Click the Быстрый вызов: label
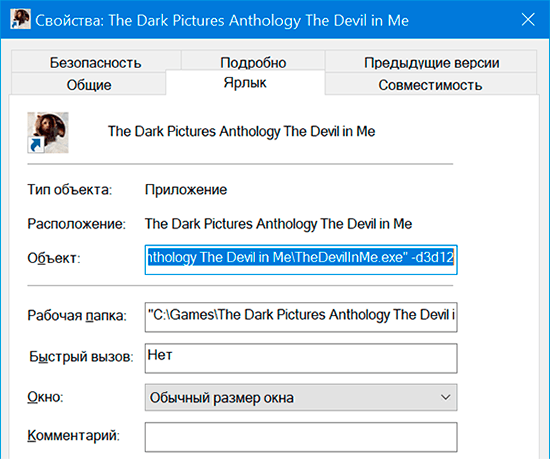550x459 pixels. pyautogui.click(x=81, y=357)
